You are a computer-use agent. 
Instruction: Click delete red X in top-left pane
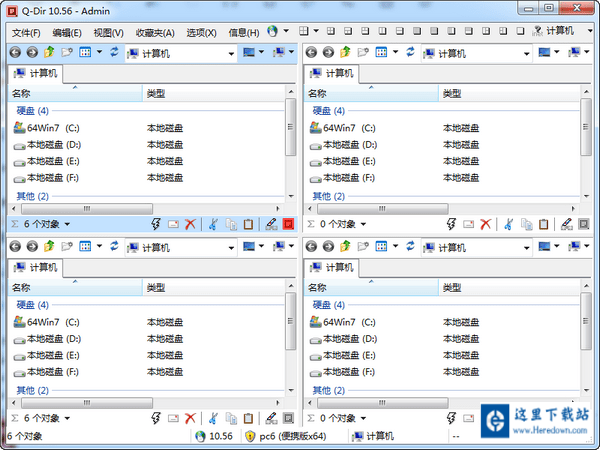coord(190,224)
